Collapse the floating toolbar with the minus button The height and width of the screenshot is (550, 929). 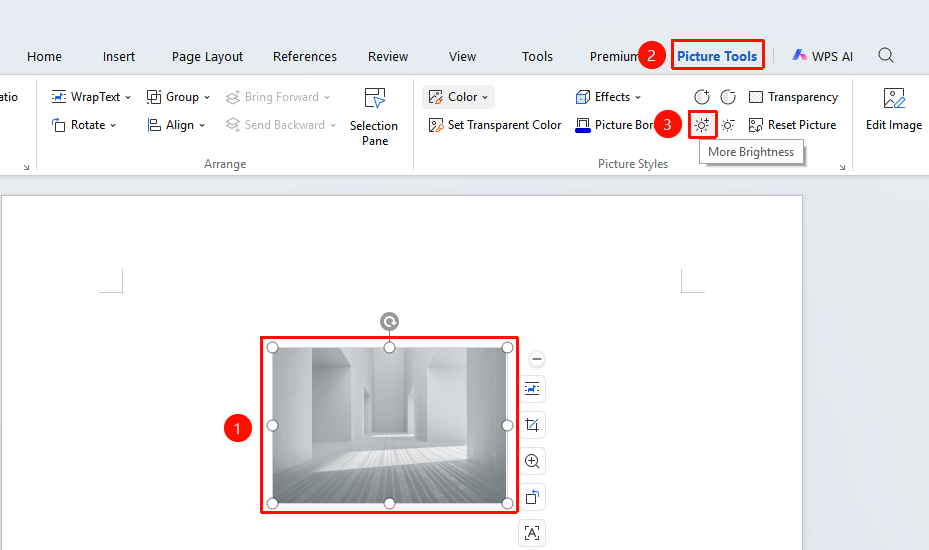pyautogui.click(x=537, y=359)
